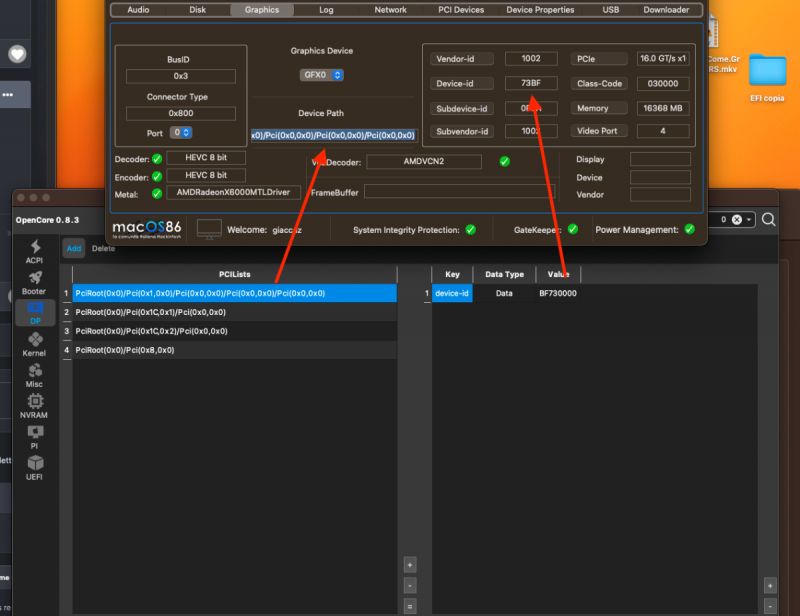Clear the search field with the x icon
The width and height of the screenshot is (800, 616).
(737, 219)
